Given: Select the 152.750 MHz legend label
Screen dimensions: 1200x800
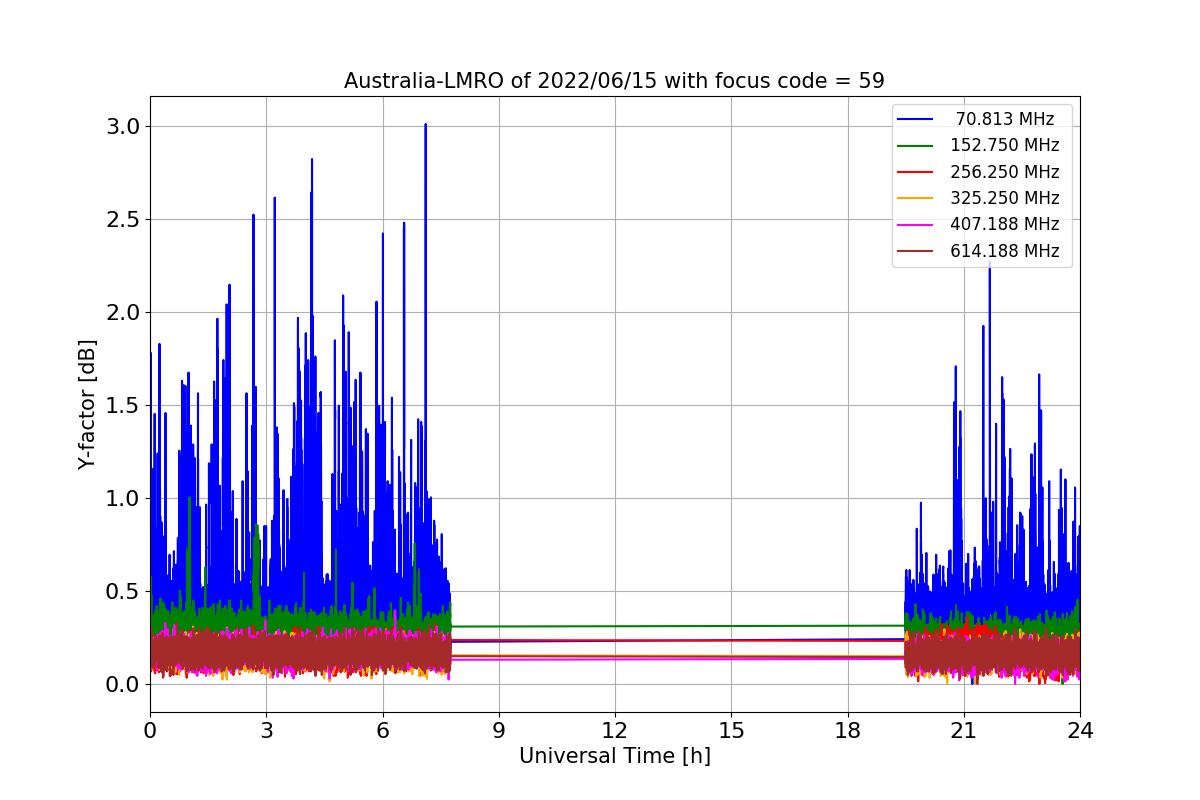Looking at the screenshot, I should (x=1005, y=145).
